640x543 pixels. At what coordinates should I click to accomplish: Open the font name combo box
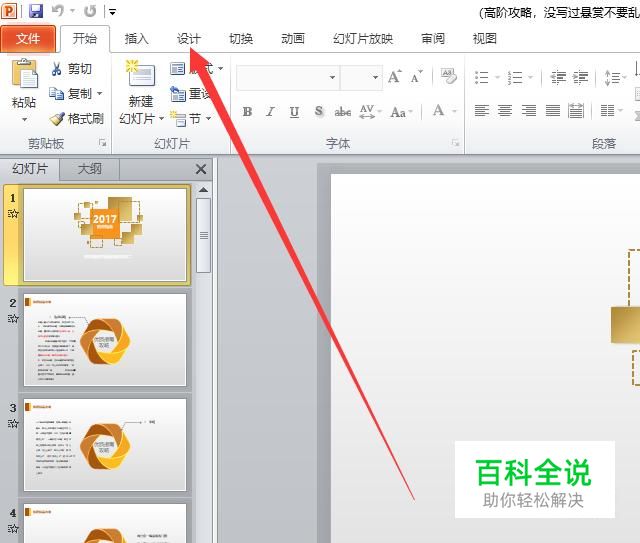(288, 77)
